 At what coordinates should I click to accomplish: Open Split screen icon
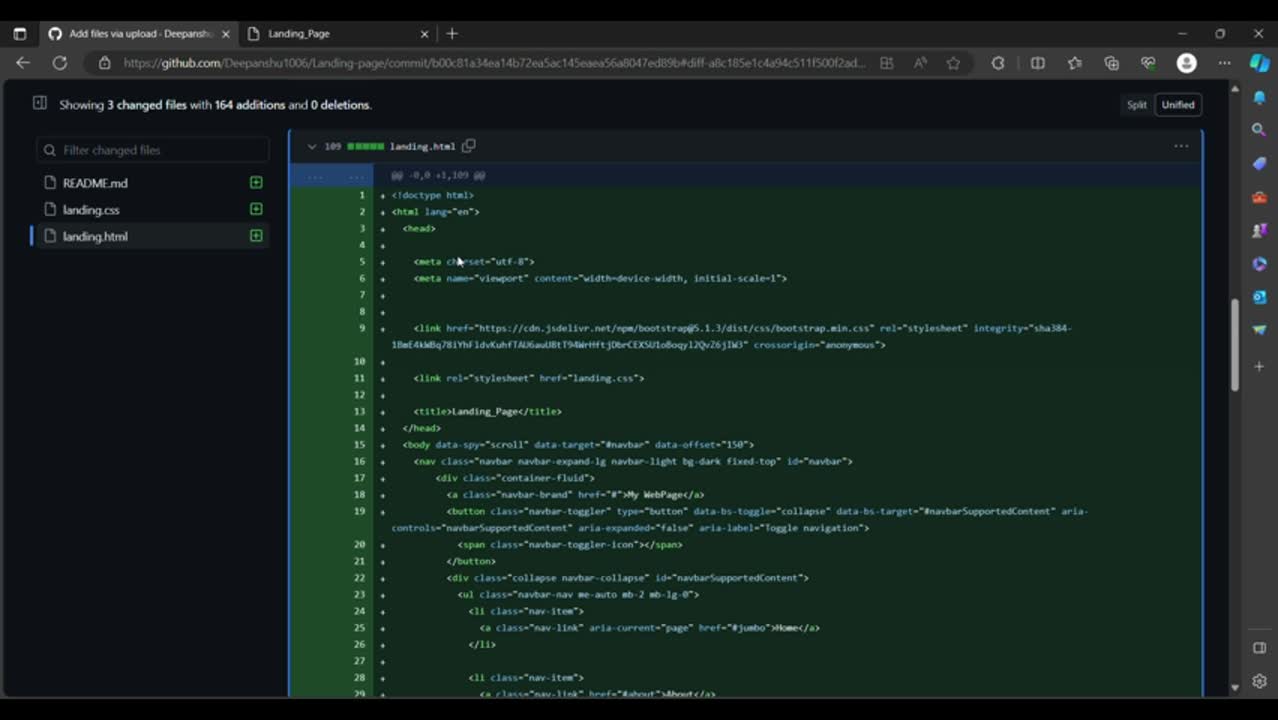point(1038,63)
